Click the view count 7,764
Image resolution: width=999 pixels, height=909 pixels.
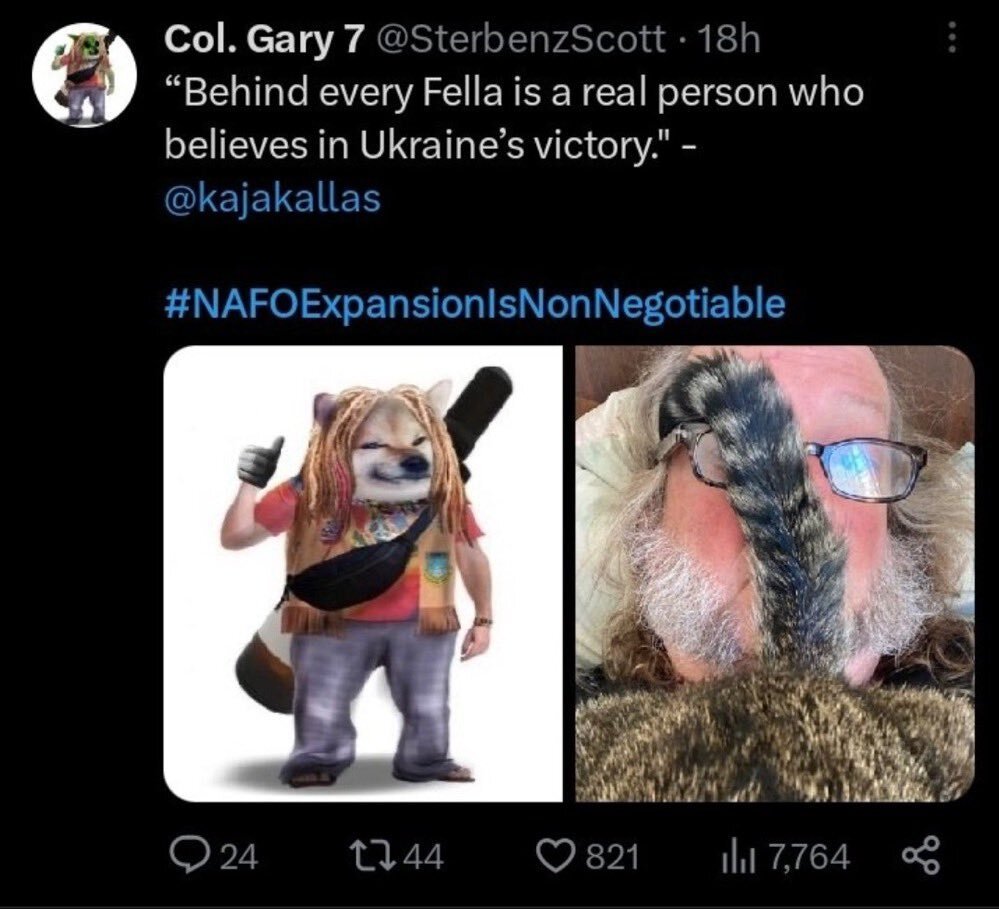coord(810,857)
